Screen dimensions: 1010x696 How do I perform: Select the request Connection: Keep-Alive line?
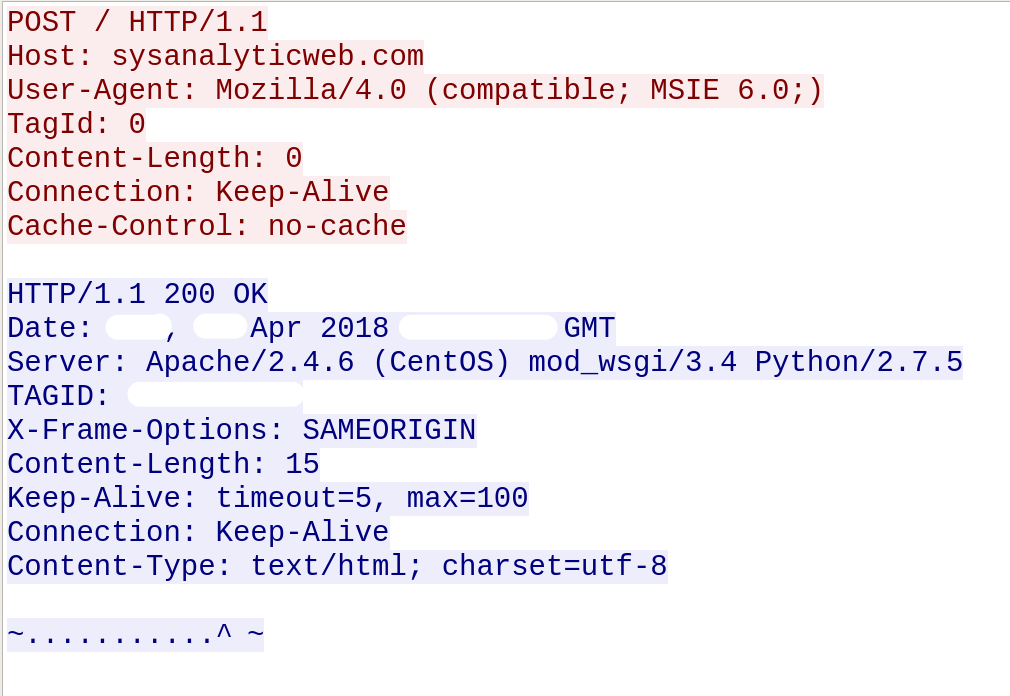point(198,192)
